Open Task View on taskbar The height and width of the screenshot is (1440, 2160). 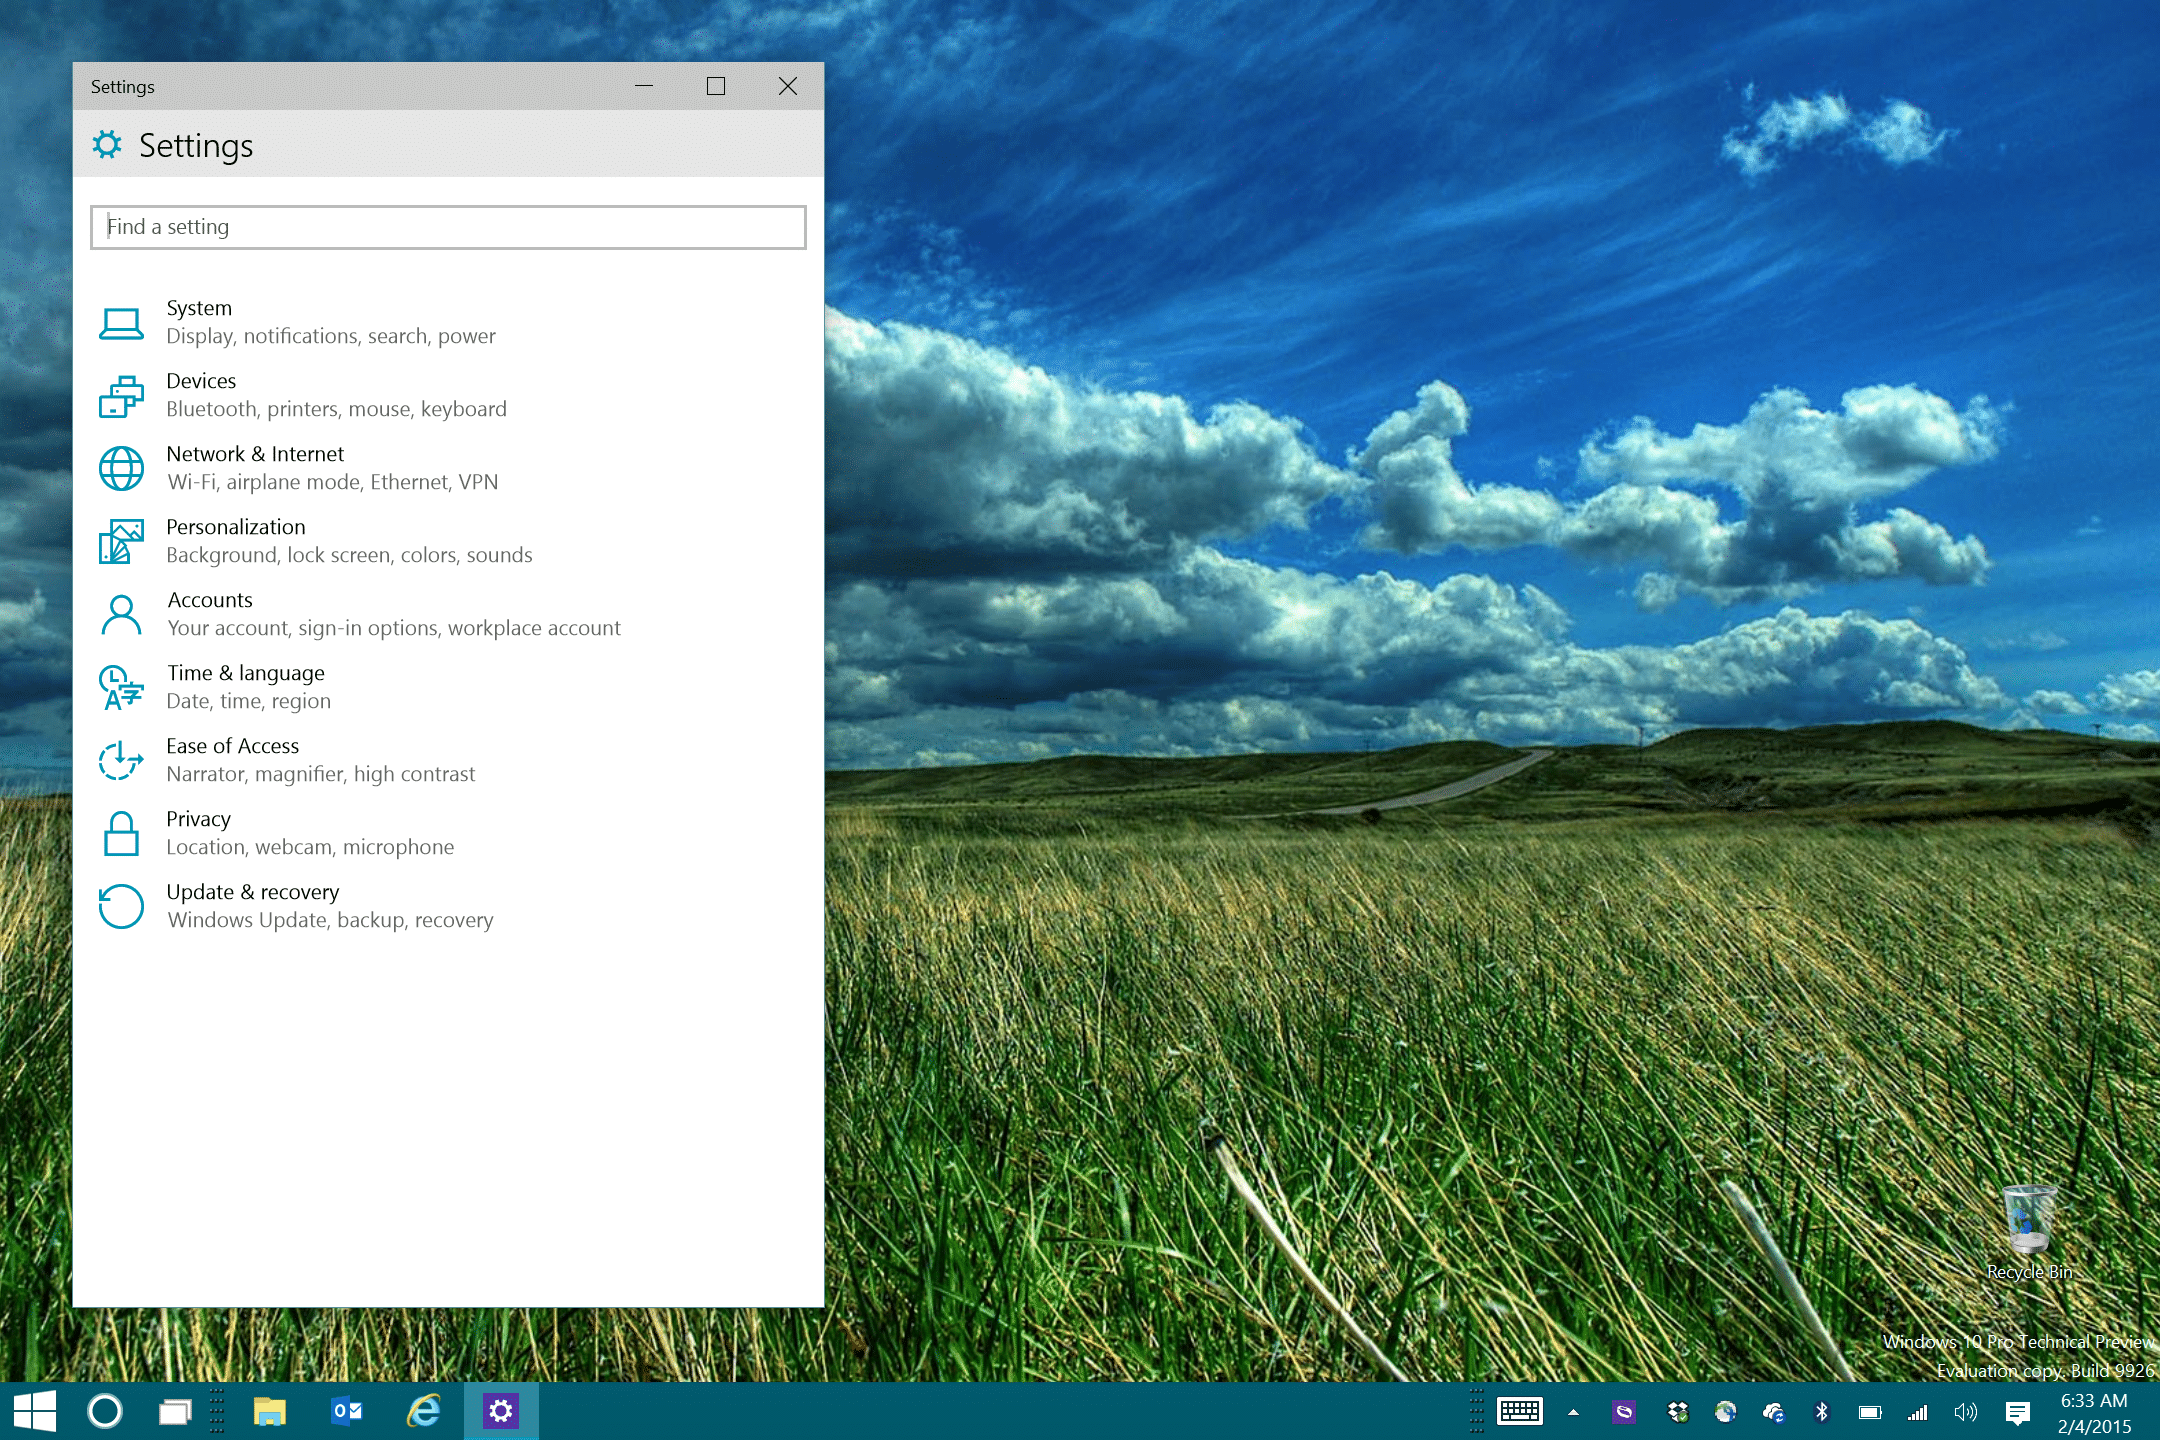[175, 1412]
